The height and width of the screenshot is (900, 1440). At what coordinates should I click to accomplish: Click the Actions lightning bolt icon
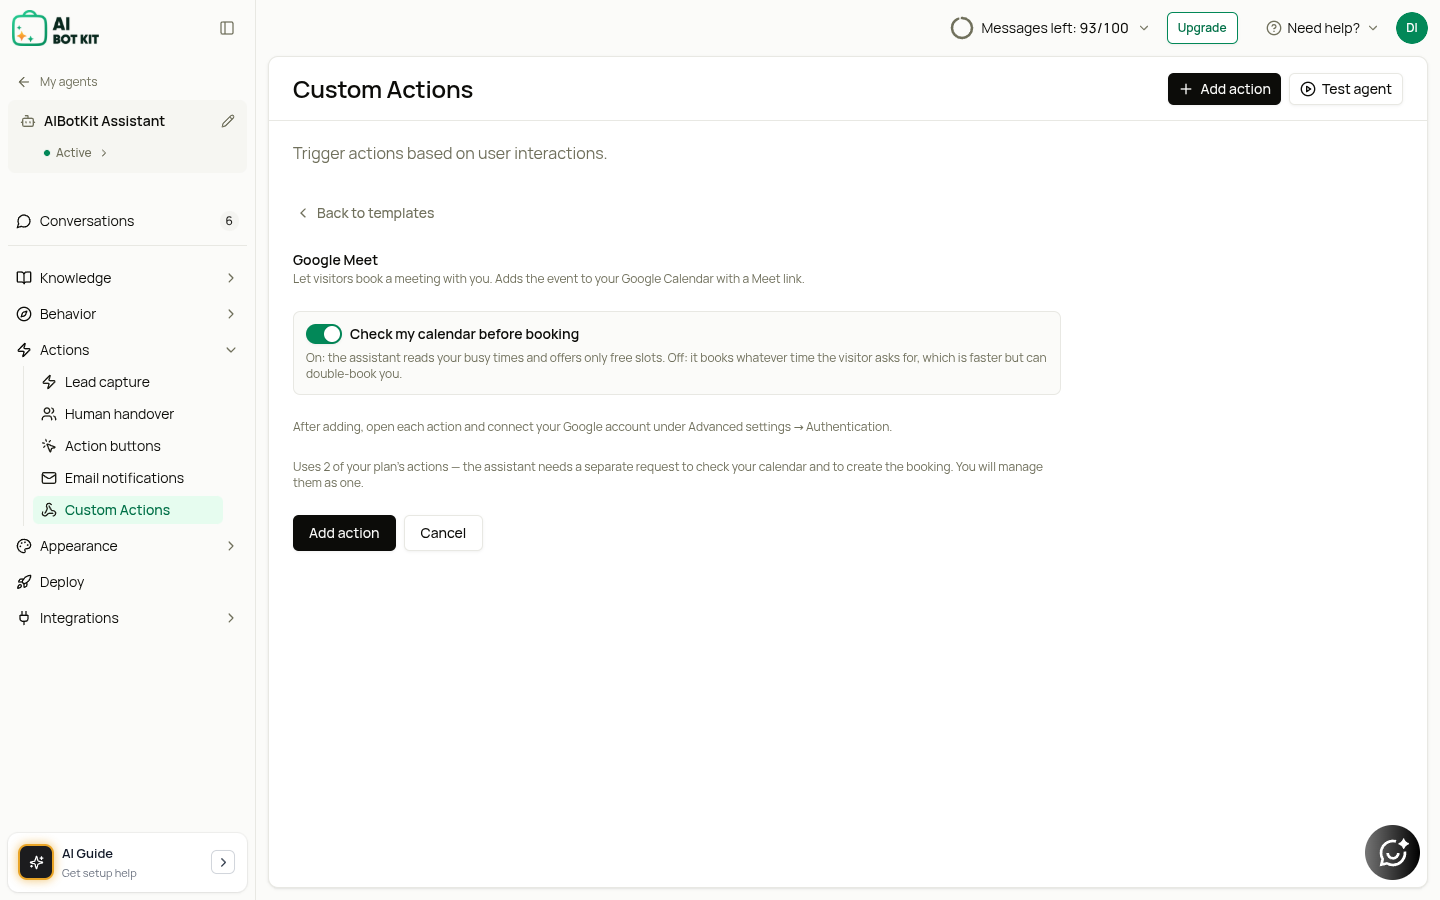24,350
